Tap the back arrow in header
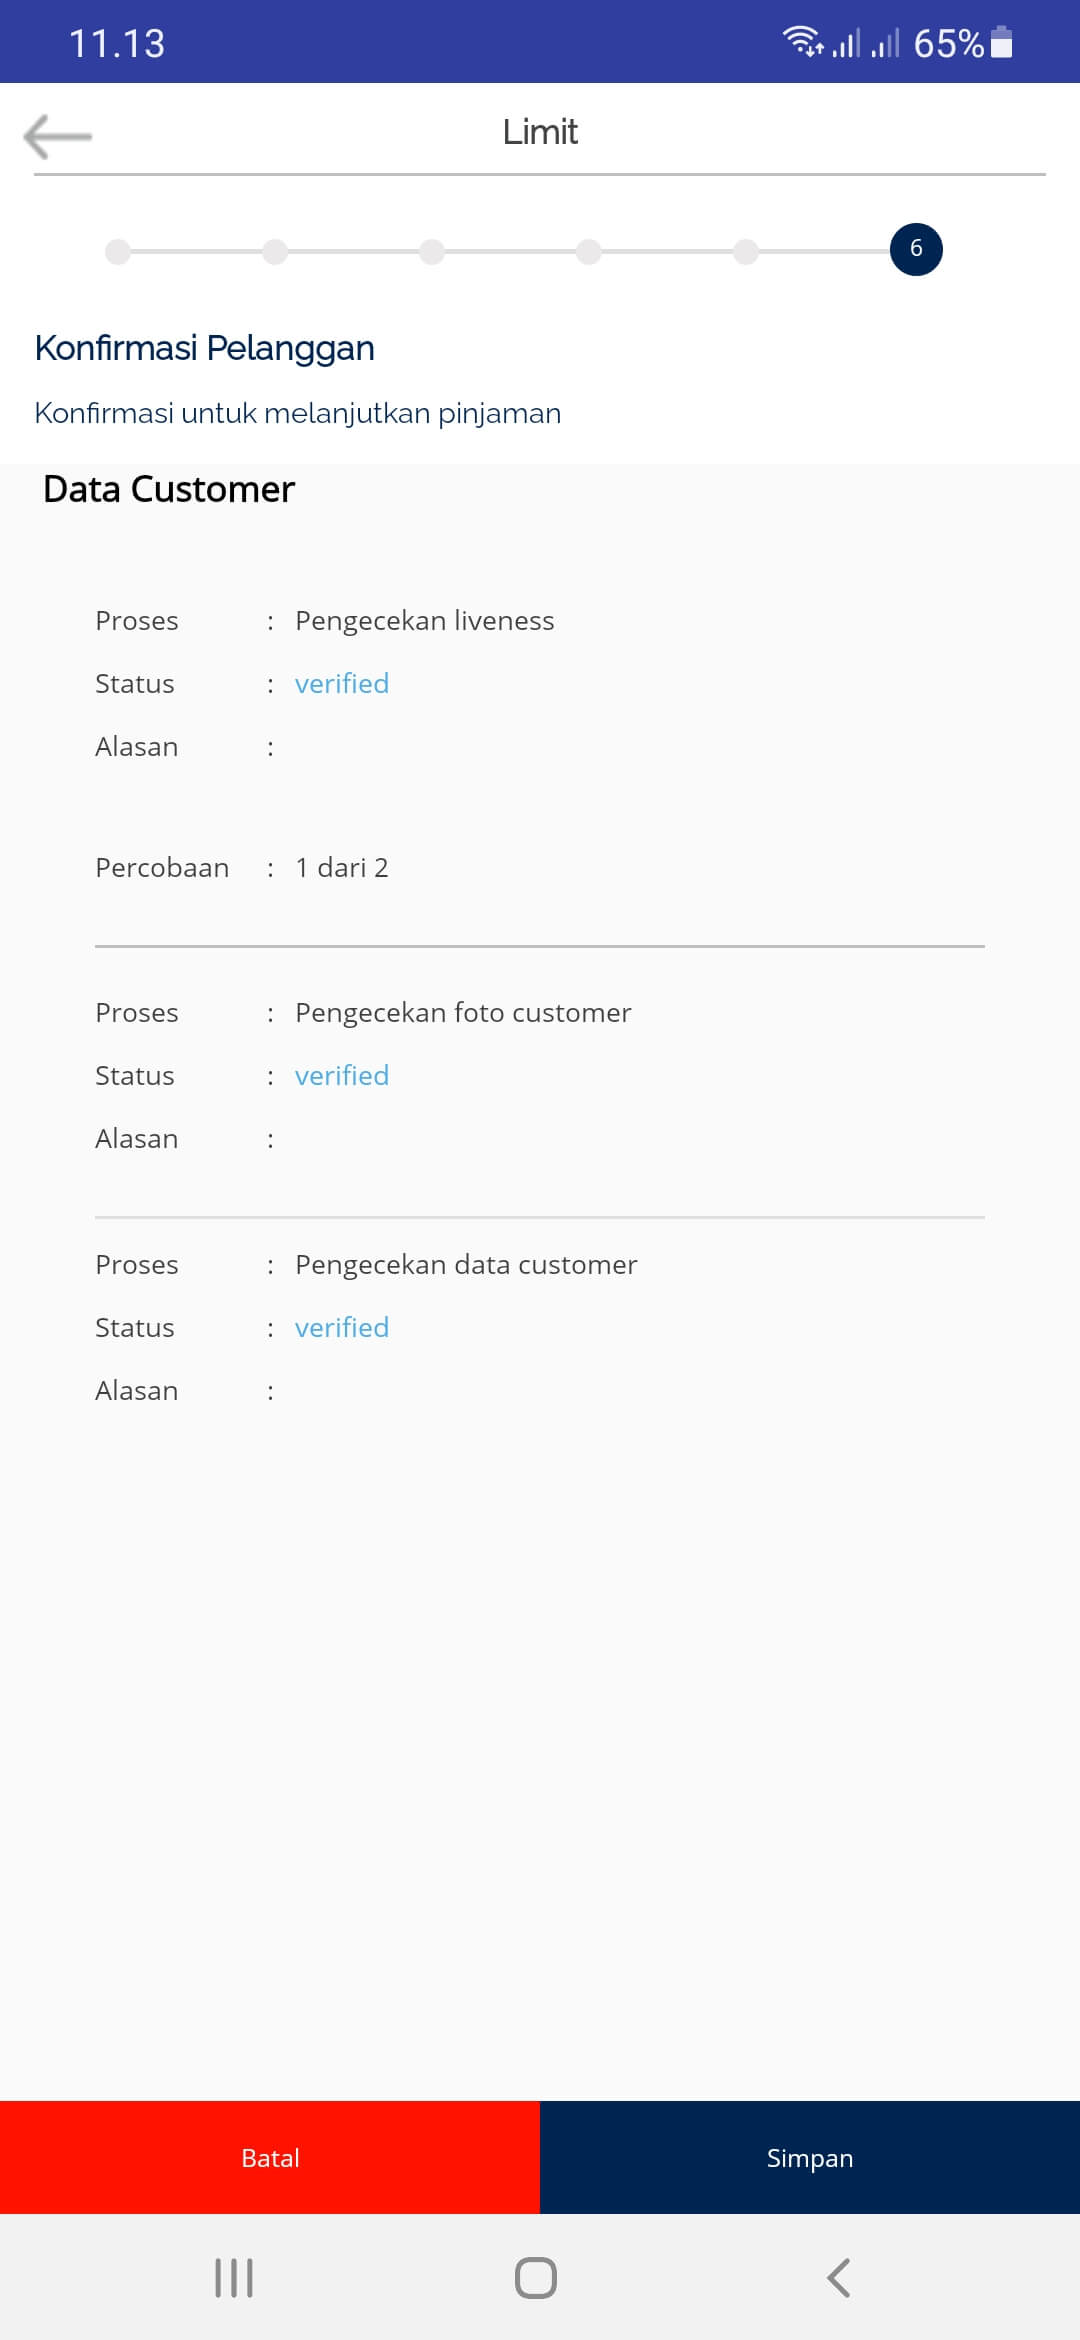Viewport: 1080px width, 2340px height. pos(58,136)
